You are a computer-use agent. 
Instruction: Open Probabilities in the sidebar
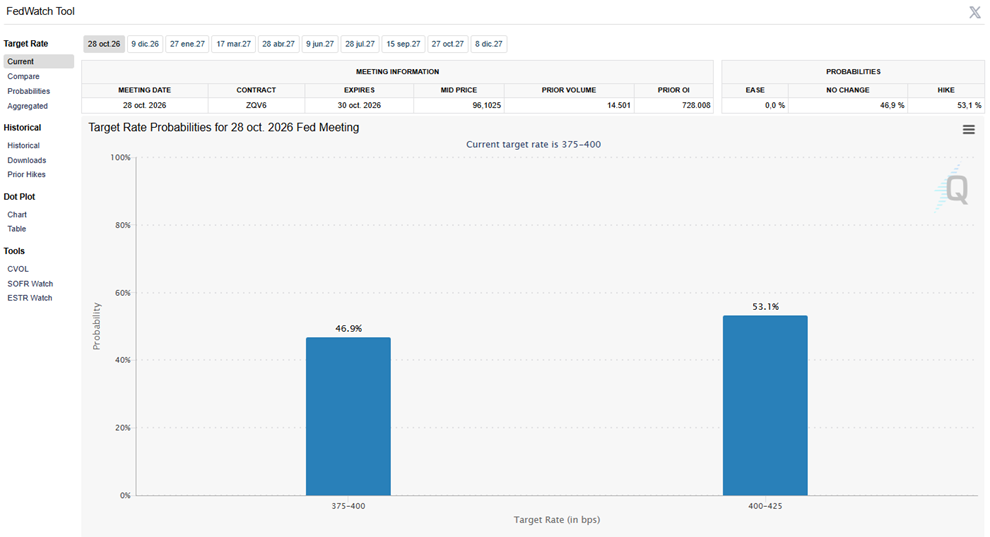tap(28, 91)
